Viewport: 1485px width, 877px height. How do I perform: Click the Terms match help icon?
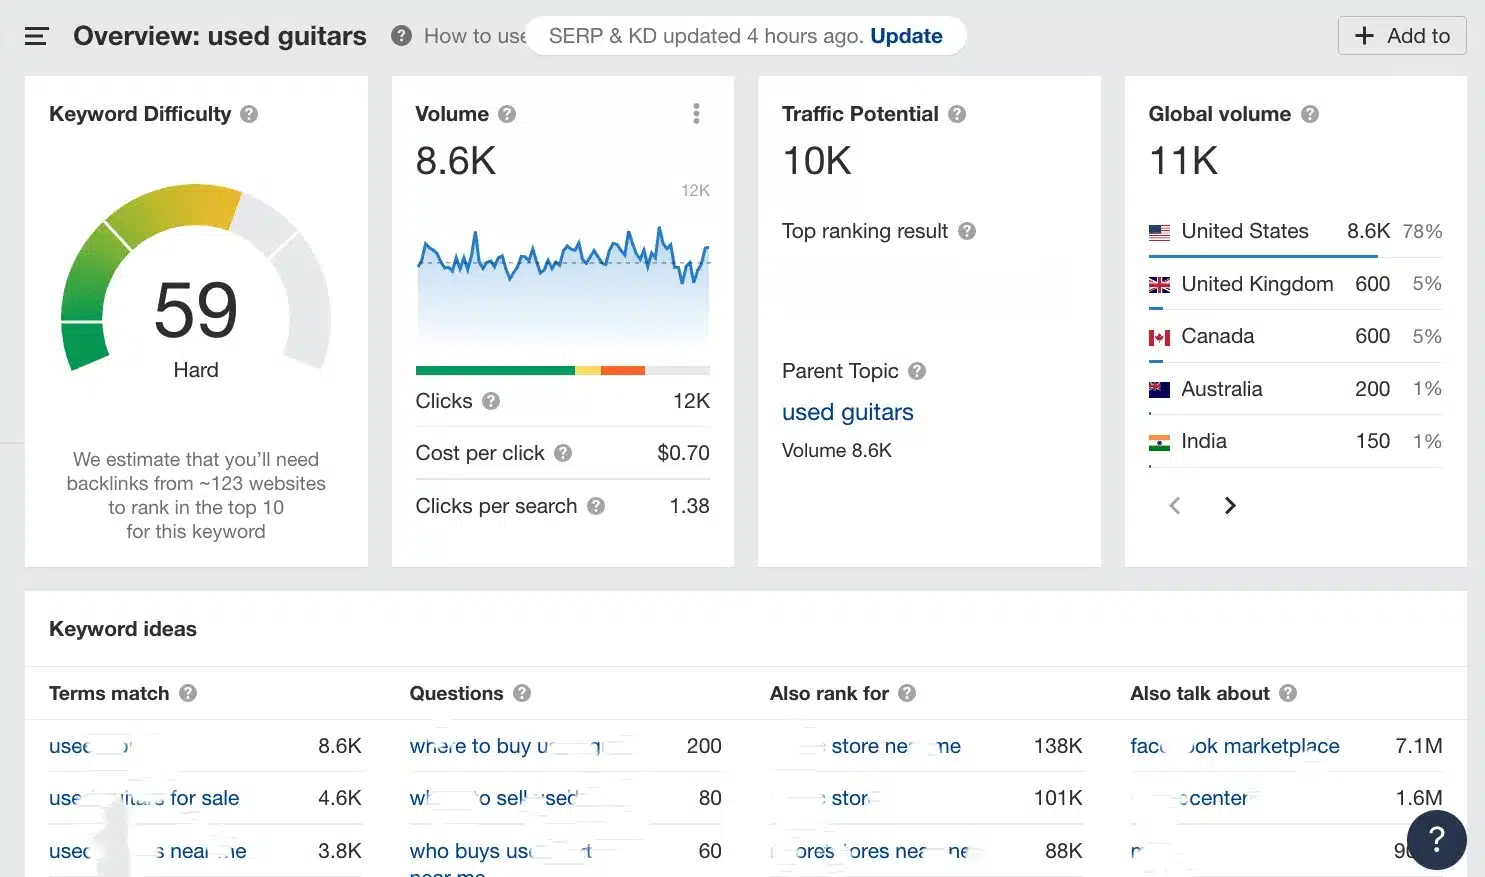click(187, 693)
